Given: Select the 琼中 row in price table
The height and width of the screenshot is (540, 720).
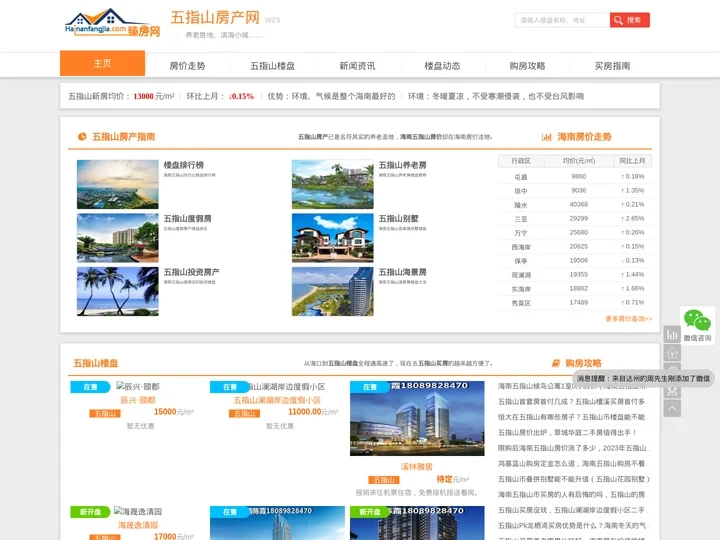Looking at the screenshot, I should pyautogui.click(x=574, y=191).
